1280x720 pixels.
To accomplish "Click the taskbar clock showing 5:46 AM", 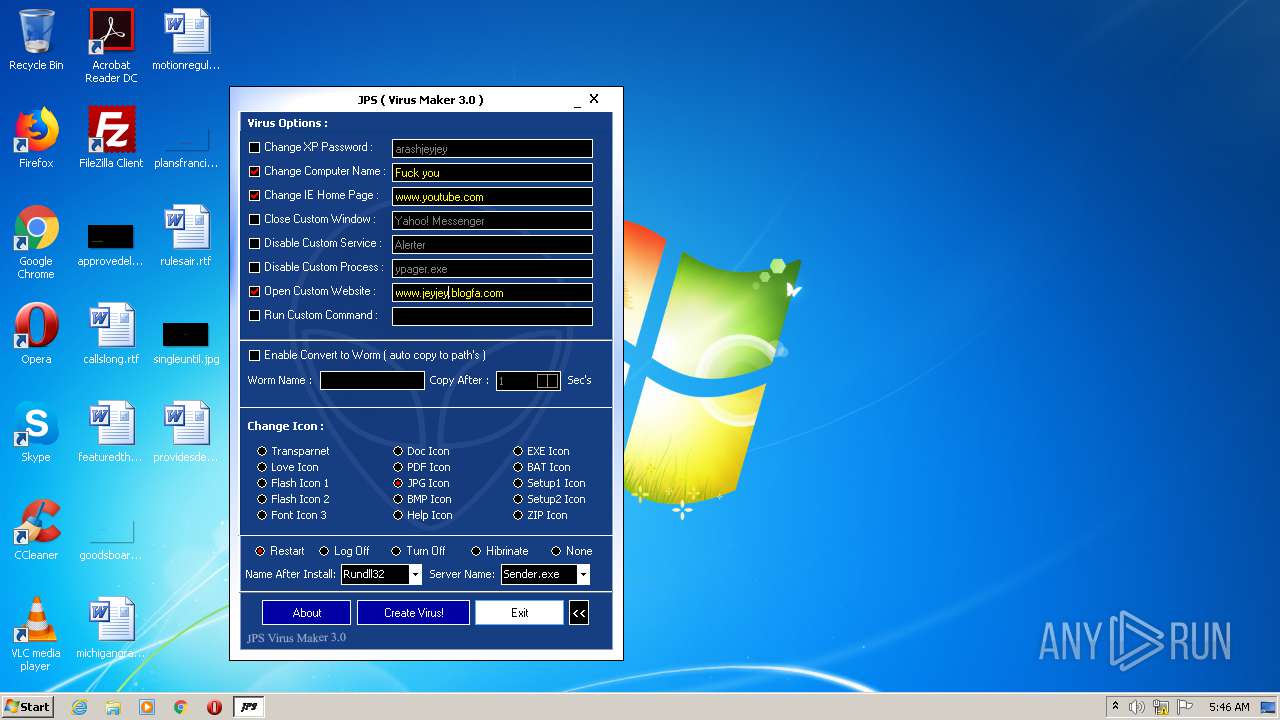I will click(1229, 707).
